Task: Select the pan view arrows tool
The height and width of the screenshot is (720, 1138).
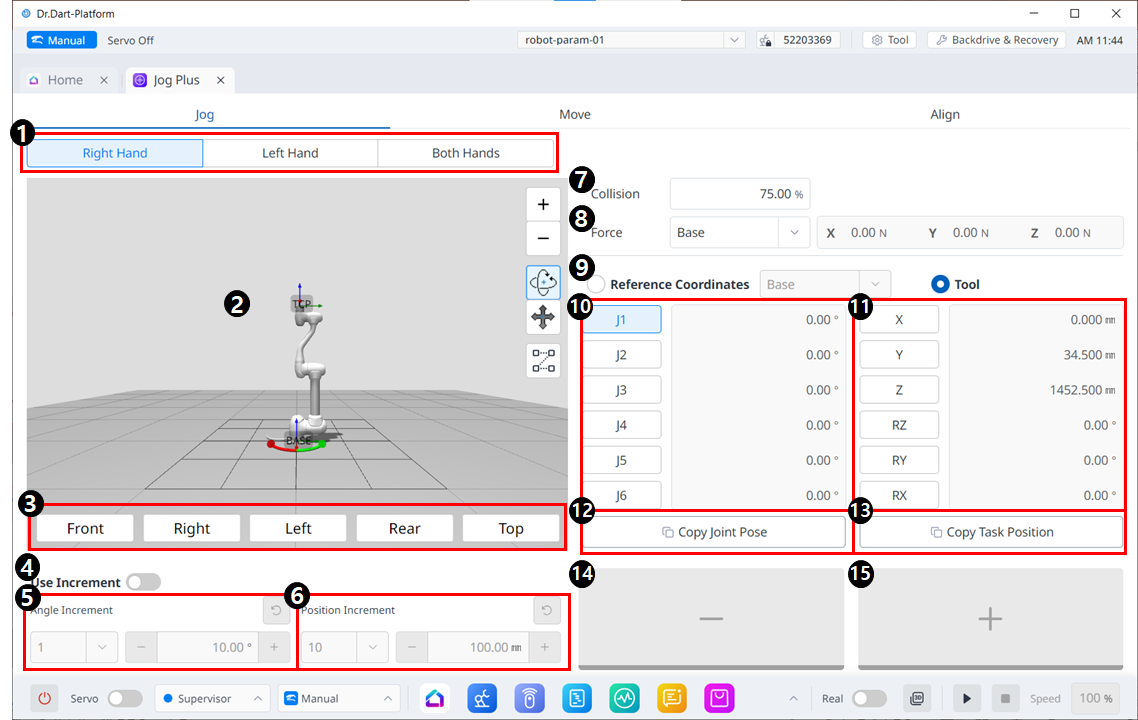Action: 543,319
